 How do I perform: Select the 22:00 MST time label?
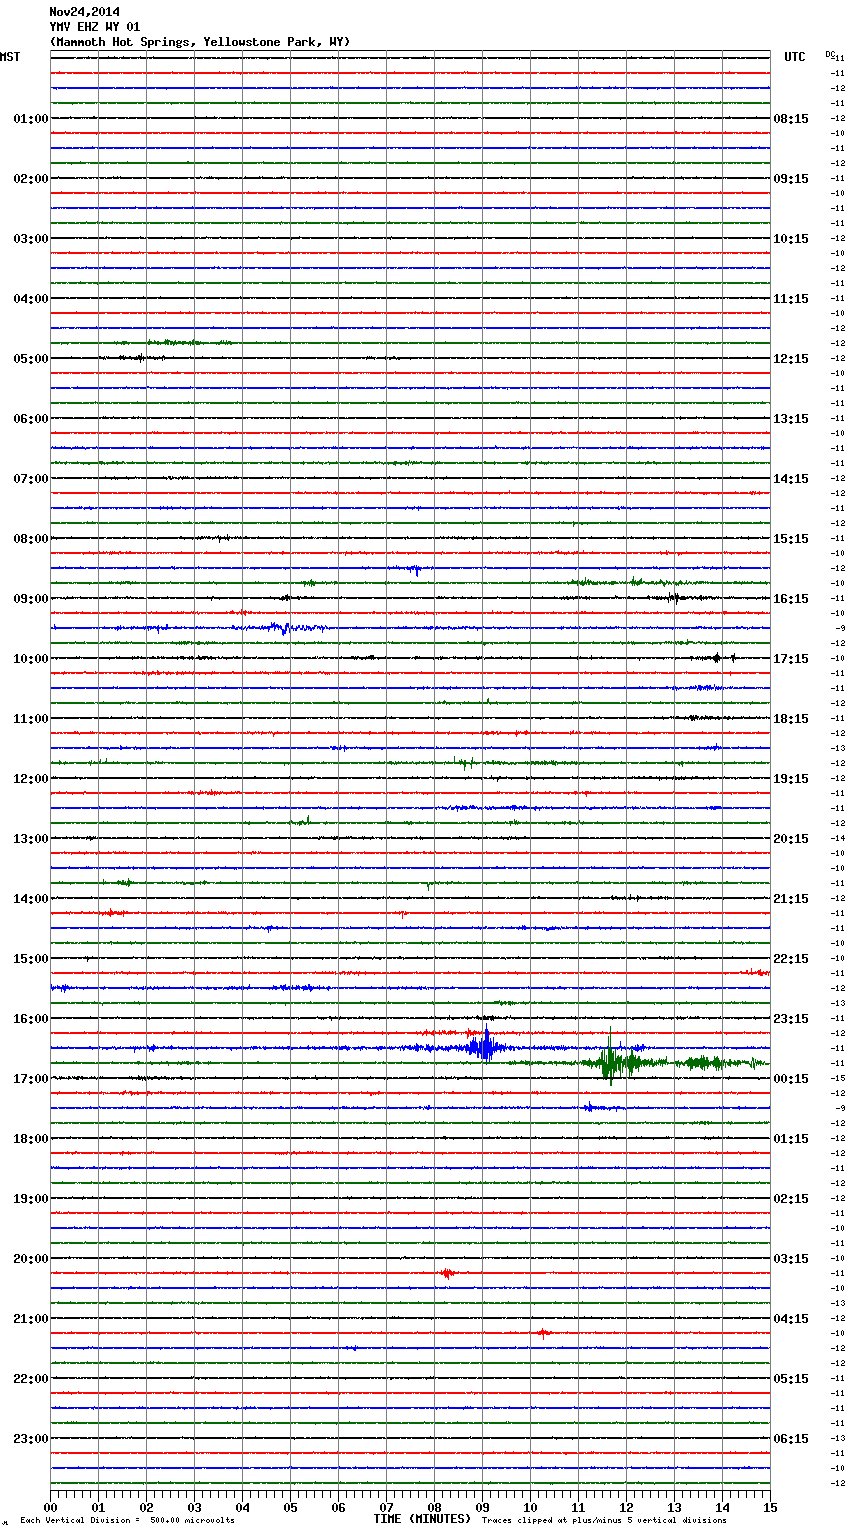pyautogui.click(x=30, y=1379)
